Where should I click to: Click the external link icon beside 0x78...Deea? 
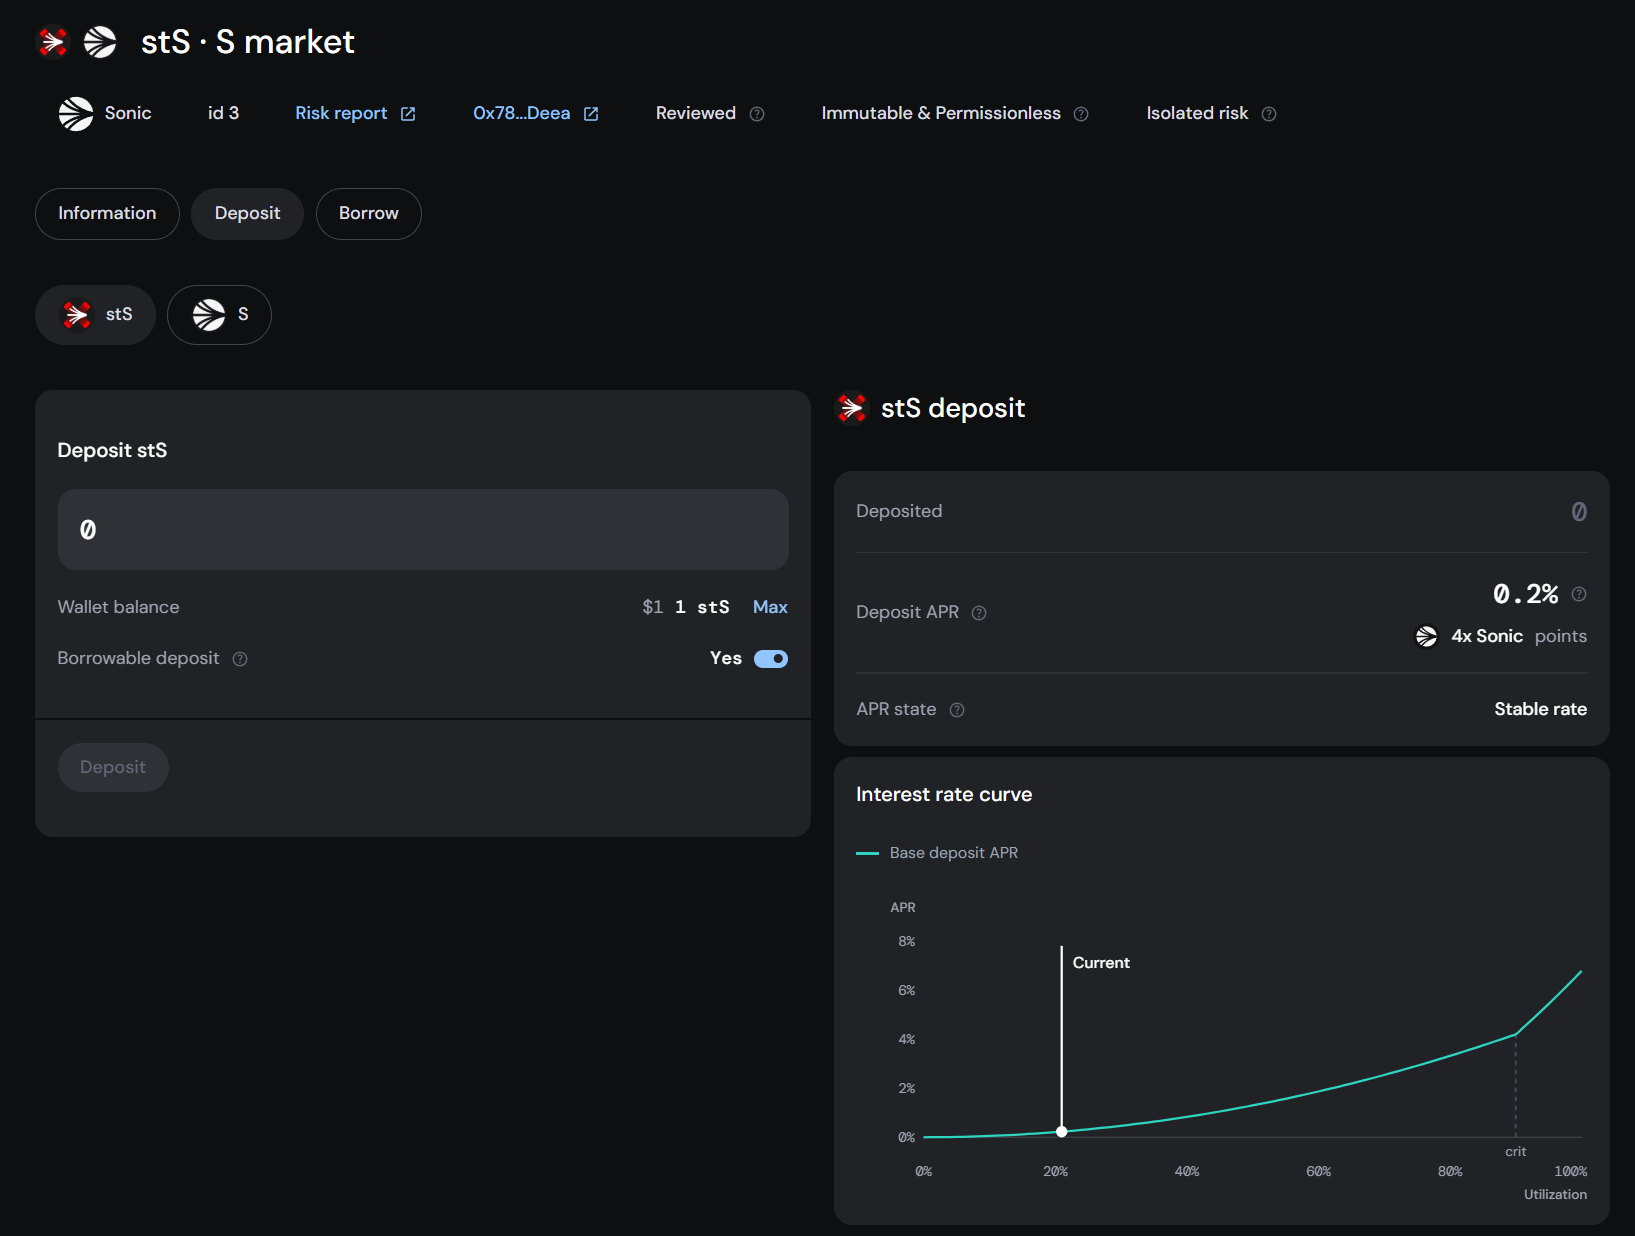[x=590, y=113]
